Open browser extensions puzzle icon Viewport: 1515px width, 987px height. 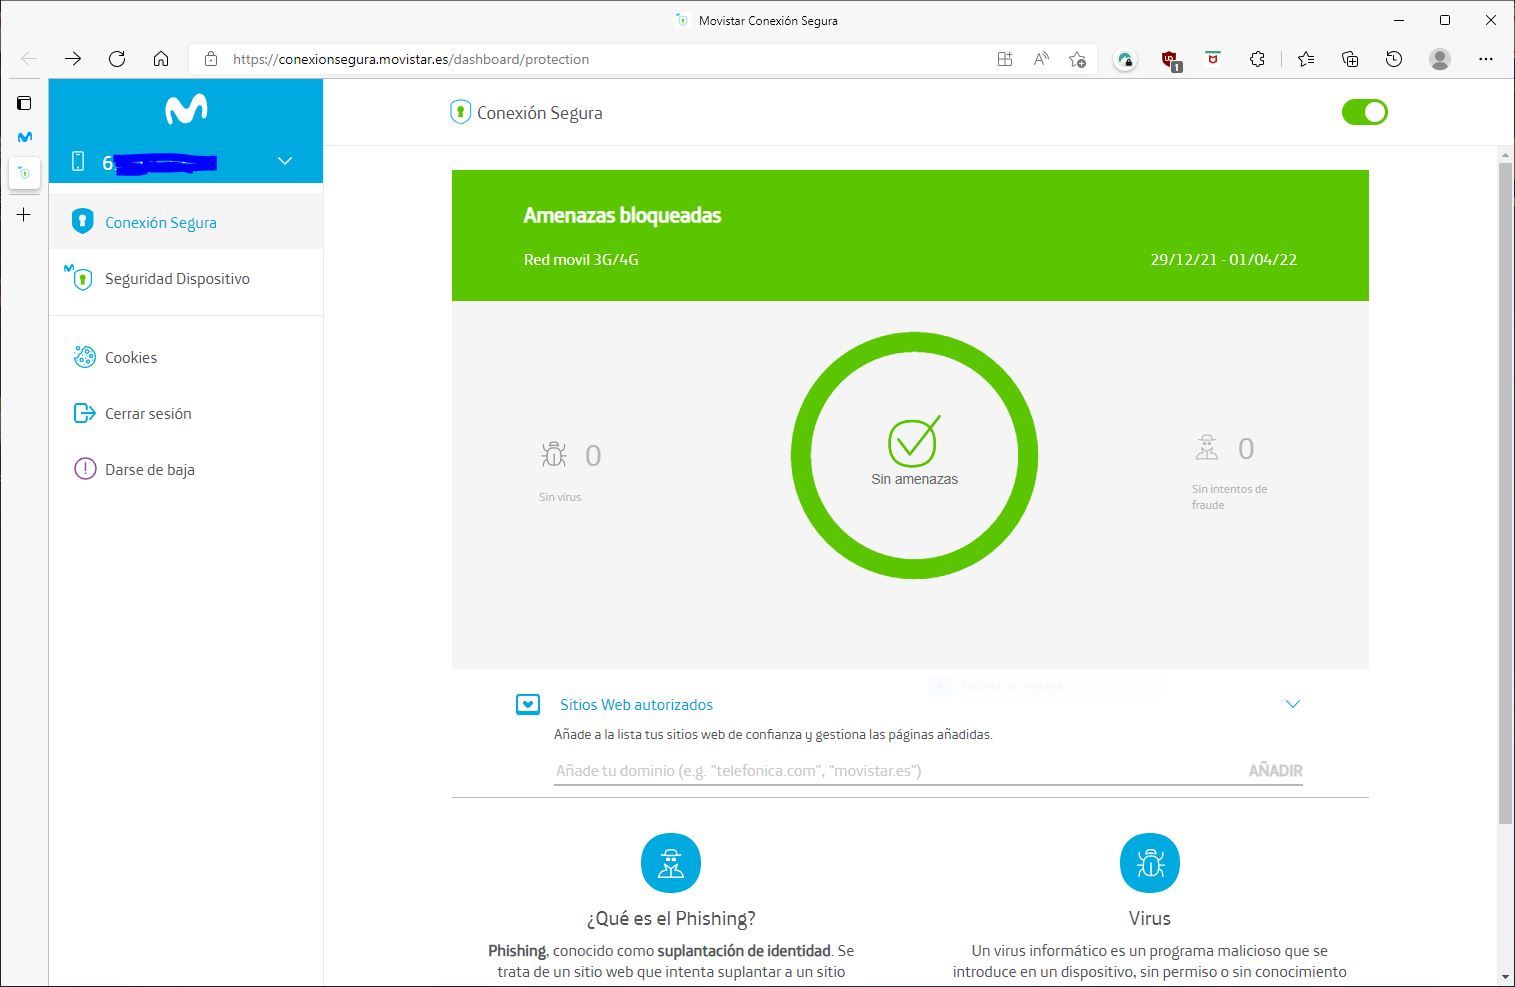(x=1257, y=59)
